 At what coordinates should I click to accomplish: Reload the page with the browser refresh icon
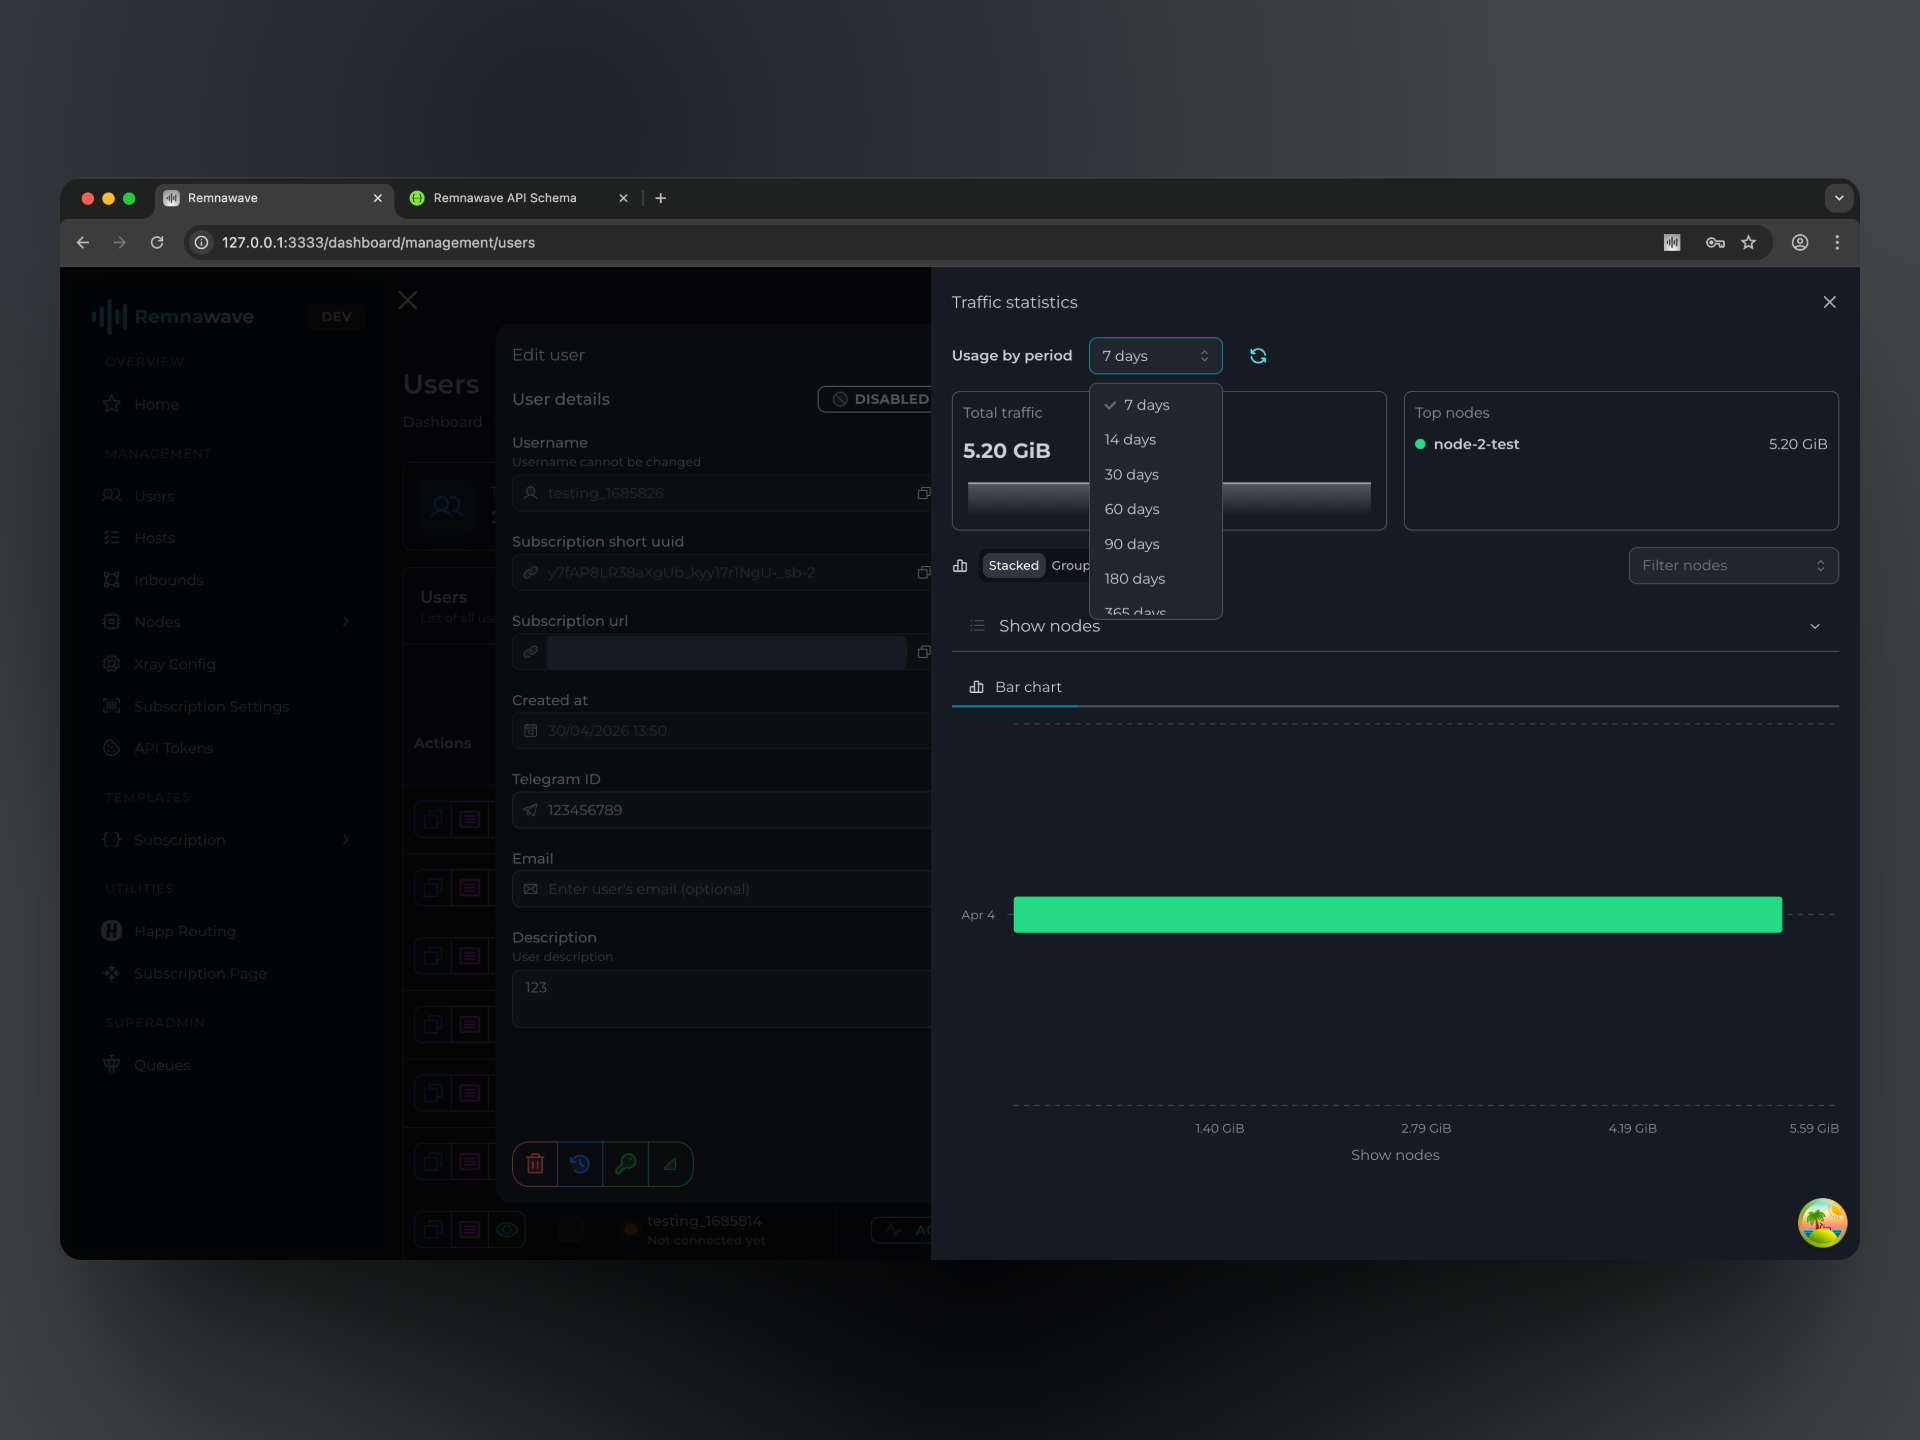click(x=157, y=242)
